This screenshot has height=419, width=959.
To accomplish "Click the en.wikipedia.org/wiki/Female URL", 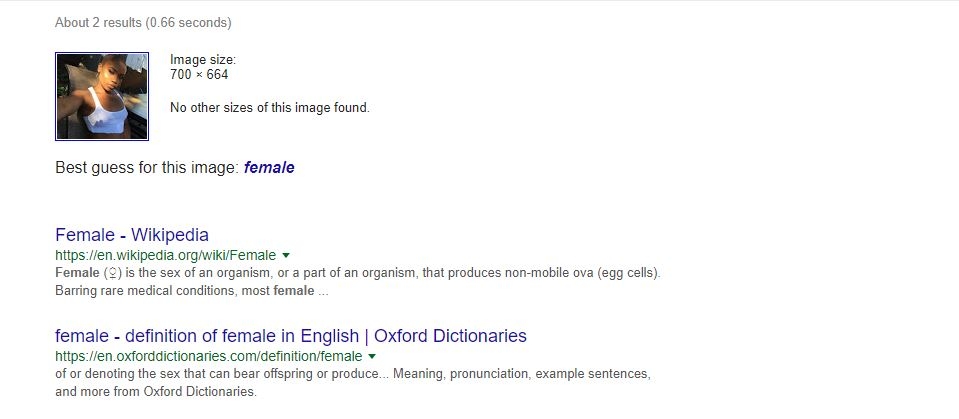I will pos(165,255).
